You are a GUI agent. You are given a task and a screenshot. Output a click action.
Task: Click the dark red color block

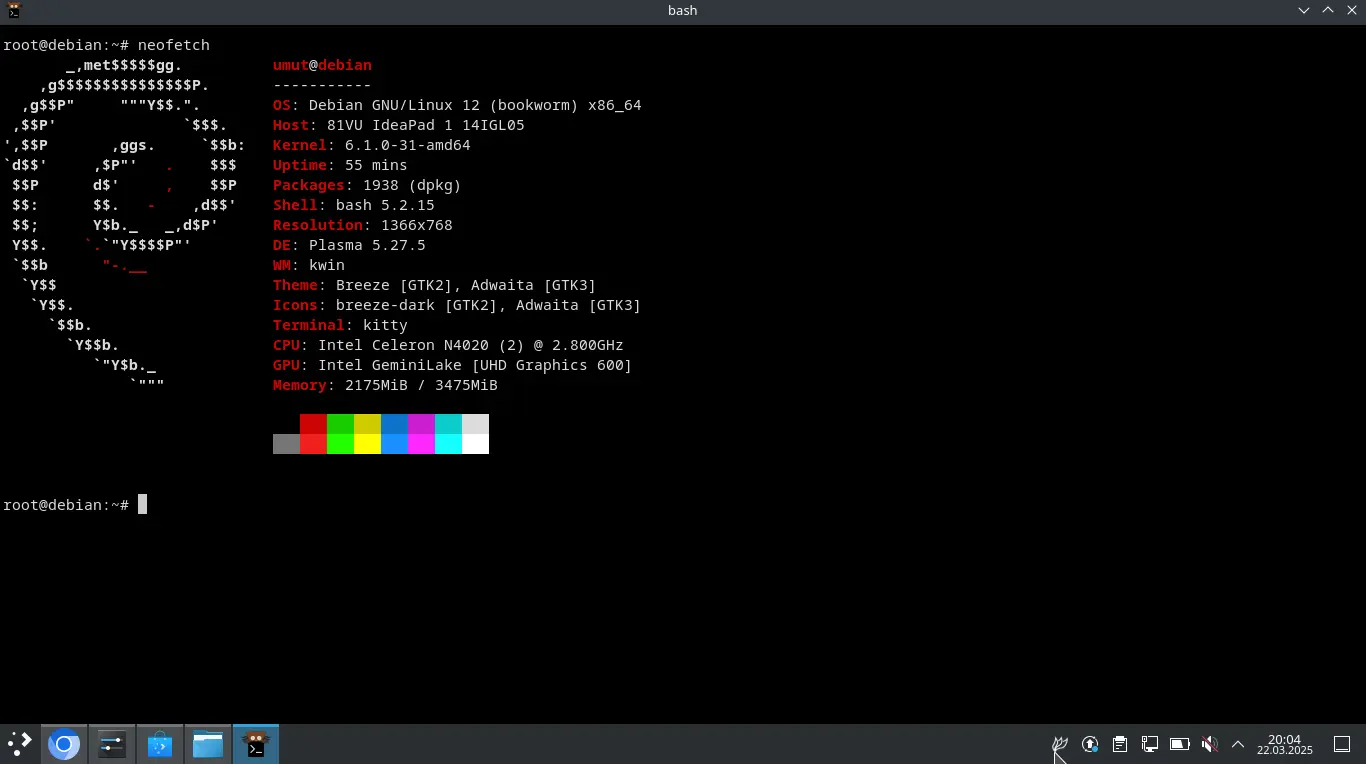[x=313, y=424]
